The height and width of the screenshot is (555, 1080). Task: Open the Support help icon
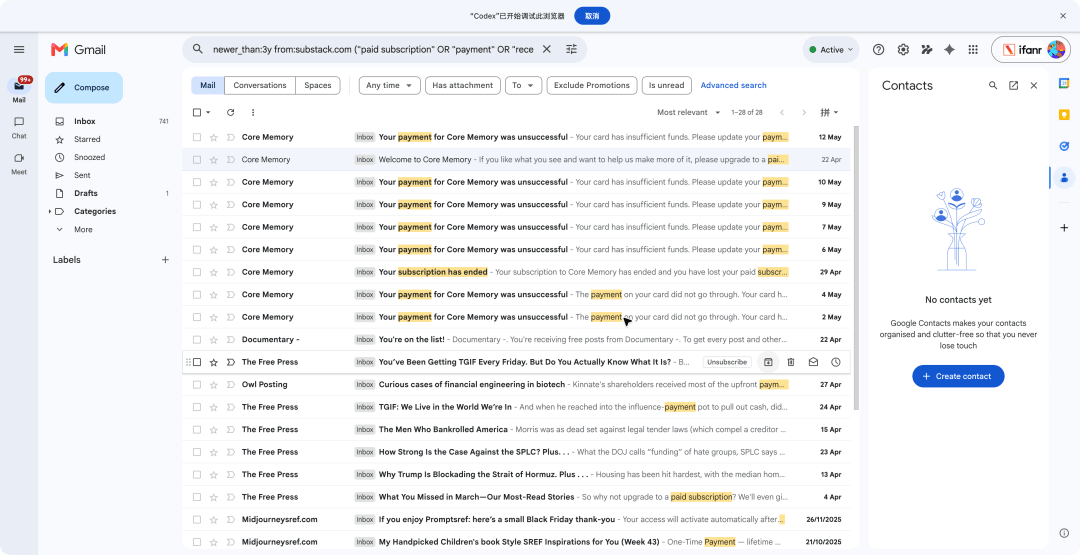pos(878,50)
